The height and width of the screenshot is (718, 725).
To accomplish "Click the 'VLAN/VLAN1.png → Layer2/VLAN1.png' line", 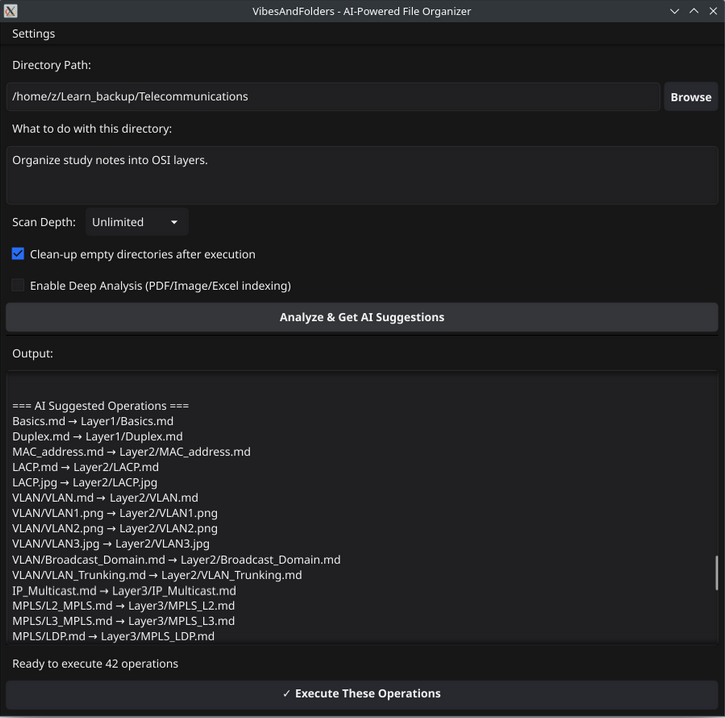I will click(x=115, y=513).
